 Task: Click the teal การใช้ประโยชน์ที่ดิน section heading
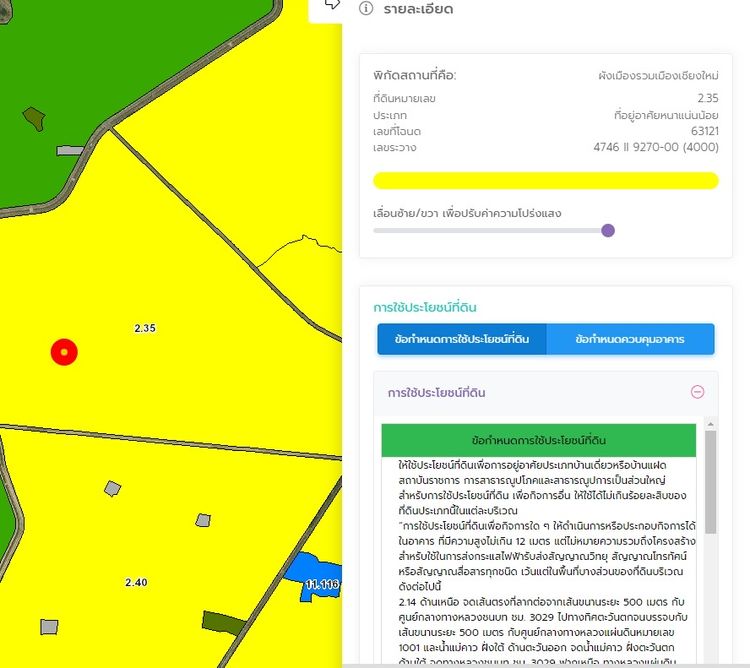pyautogui.click(x=425, y=307)
